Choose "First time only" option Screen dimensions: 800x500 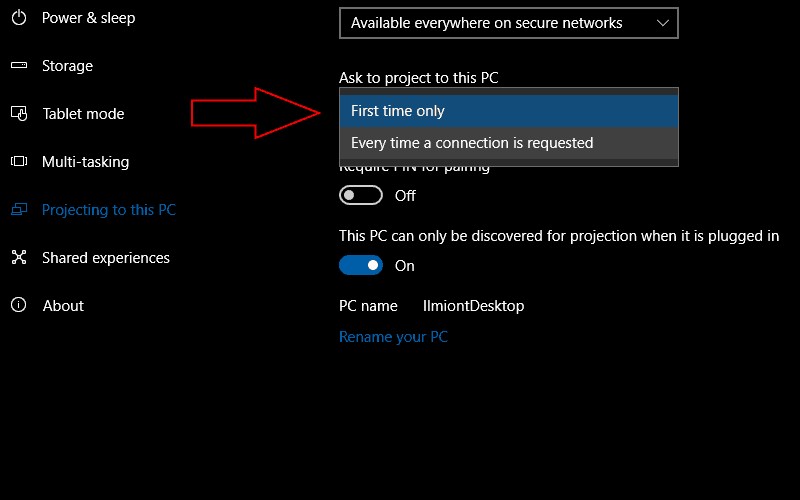tap(509, 111)
